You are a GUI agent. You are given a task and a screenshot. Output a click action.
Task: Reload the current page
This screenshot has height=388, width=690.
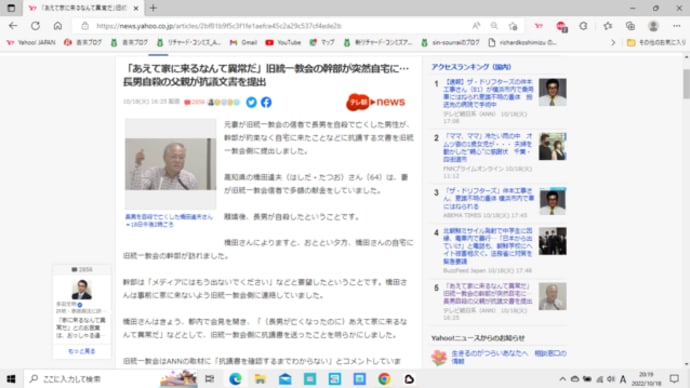click(x=35, y=26)
